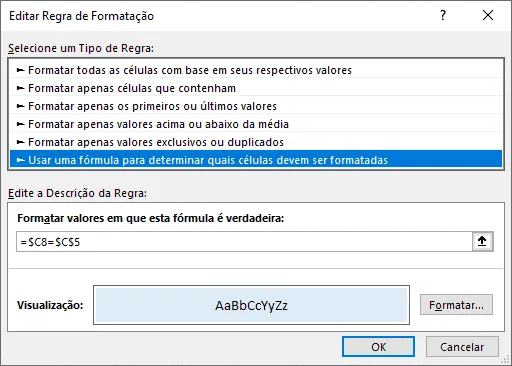Confirm the rule with OK

pos(378,347)
